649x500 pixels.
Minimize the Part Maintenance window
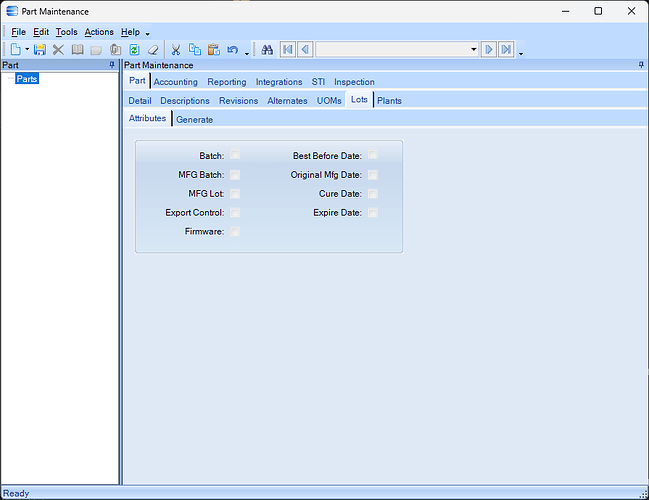(x=566, y=11)
